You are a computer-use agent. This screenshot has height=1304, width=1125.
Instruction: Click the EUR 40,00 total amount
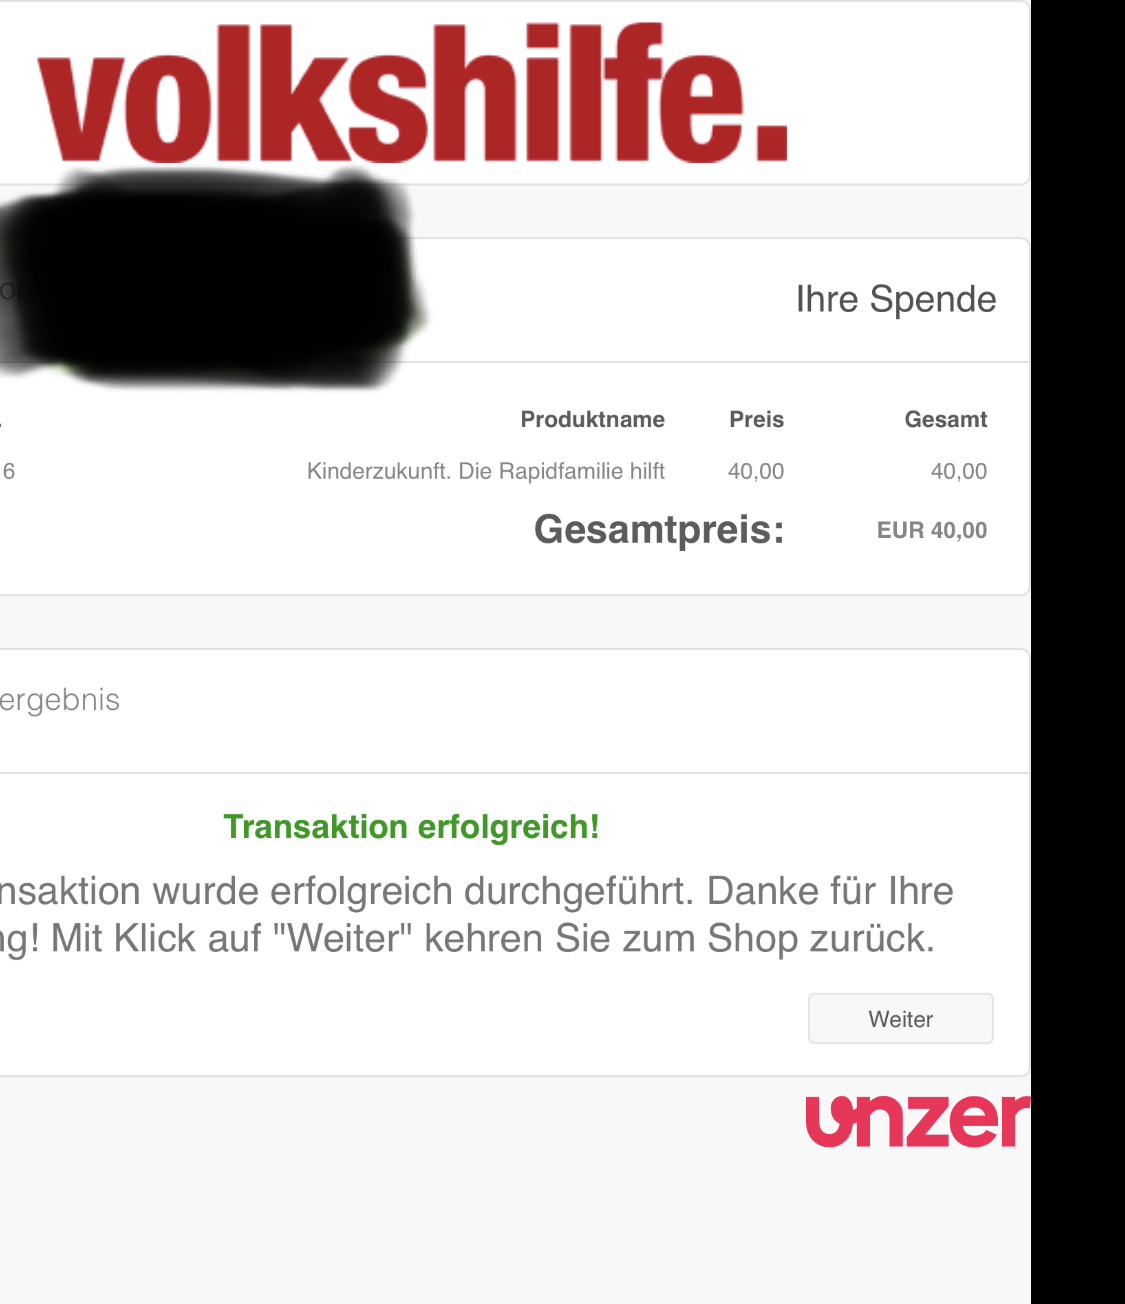(x=932, y=530)
